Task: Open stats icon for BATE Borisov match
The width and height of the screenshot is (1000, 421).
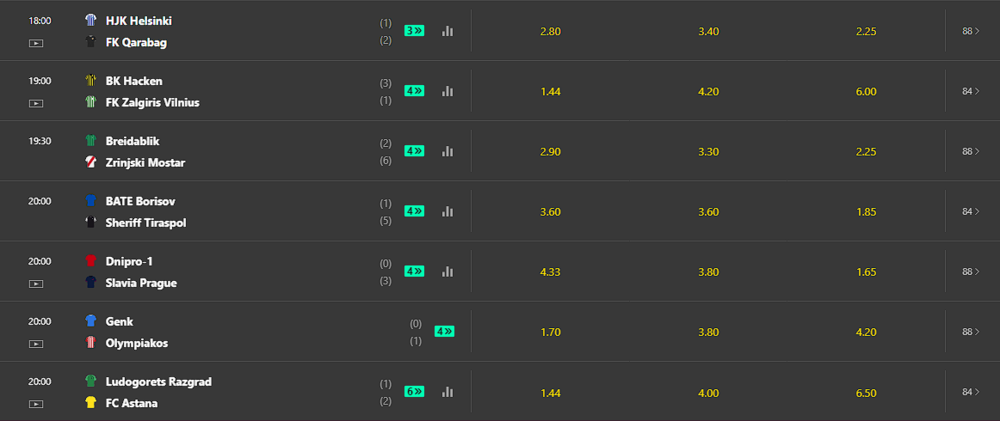Action: point(447,211)
